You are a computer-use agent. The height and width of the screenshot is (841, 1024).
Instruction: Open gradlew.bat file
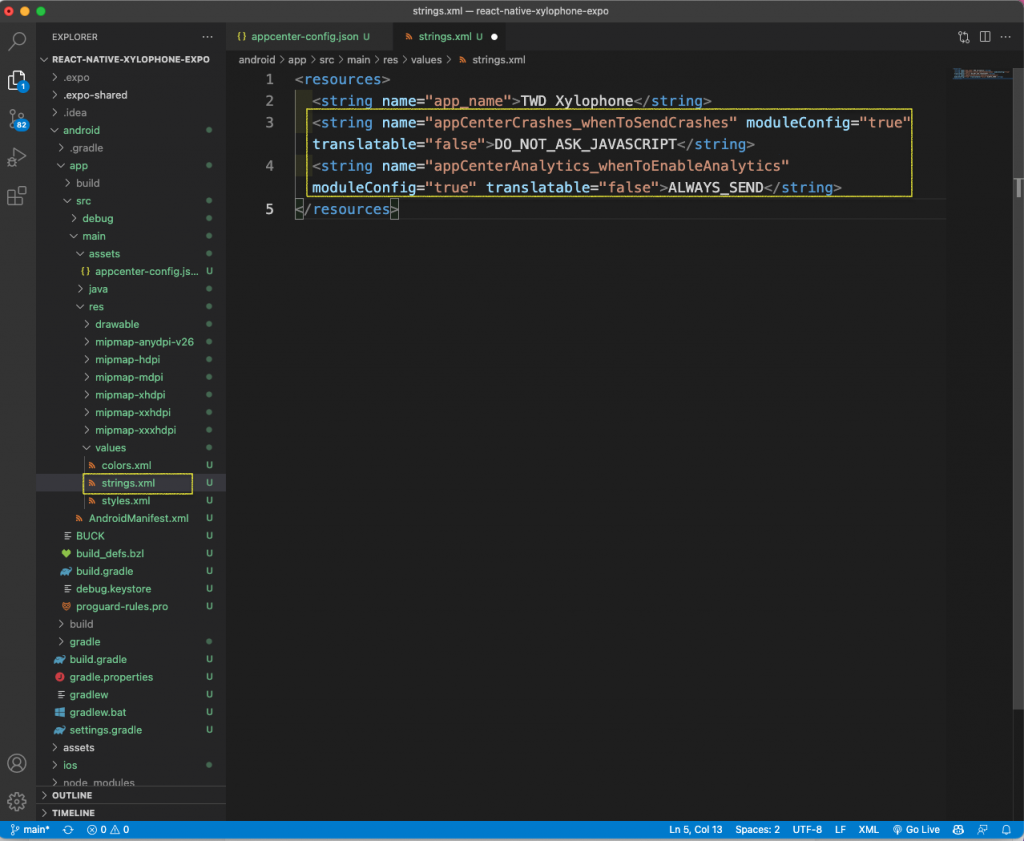tap(131, 712)
